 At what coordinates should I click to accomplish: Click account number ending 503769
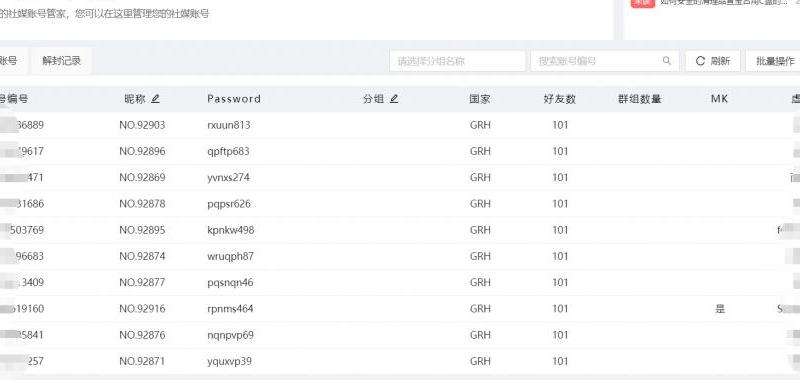point(27,230)
